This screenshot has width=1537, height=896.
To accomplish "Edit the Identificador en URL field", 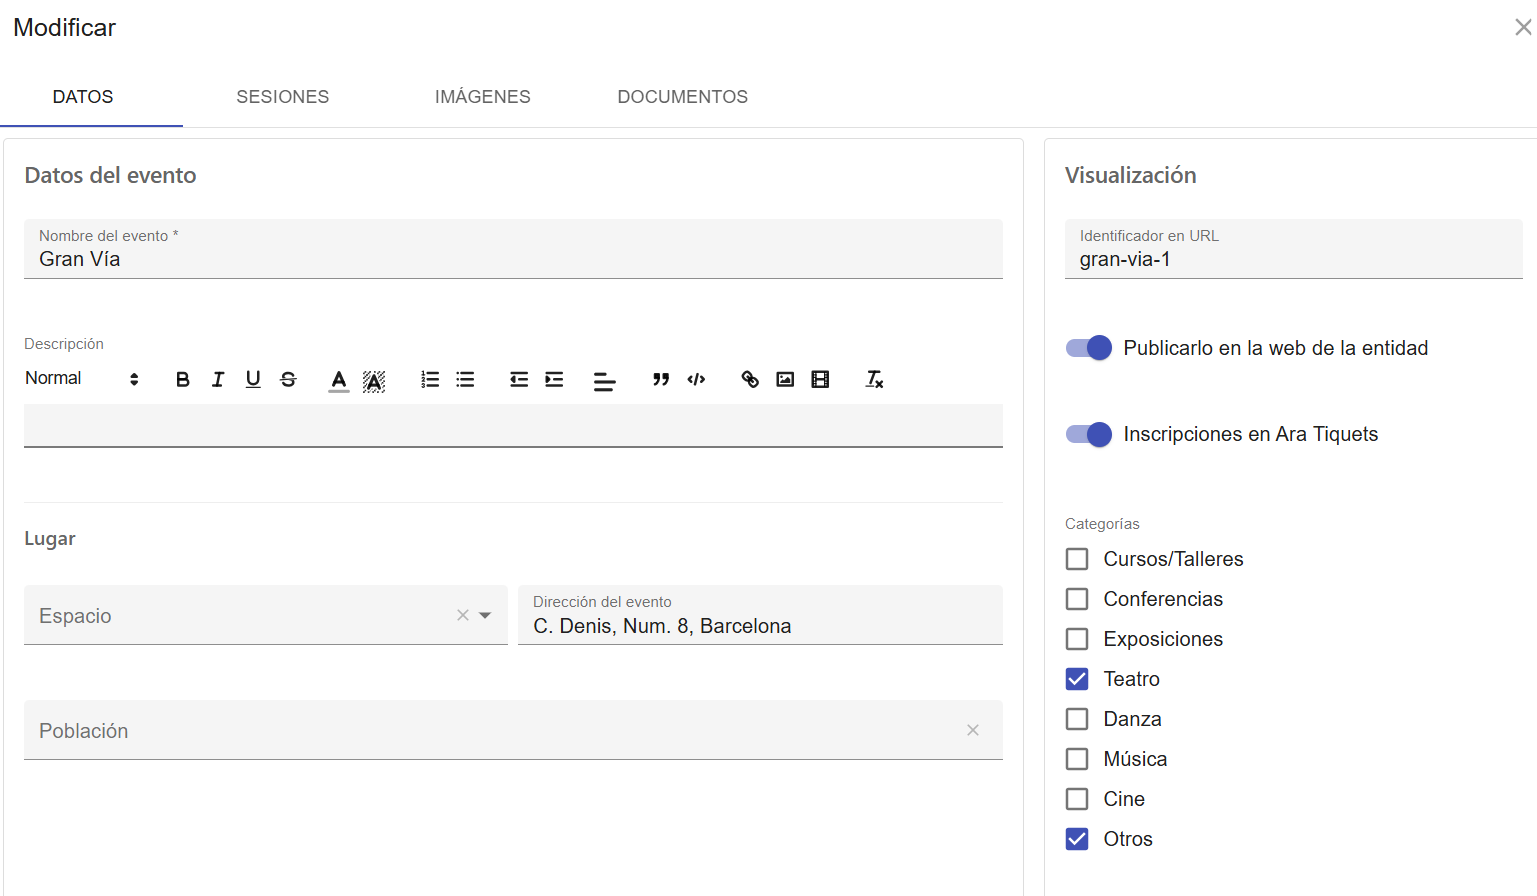I will (x=1293, y=249).
